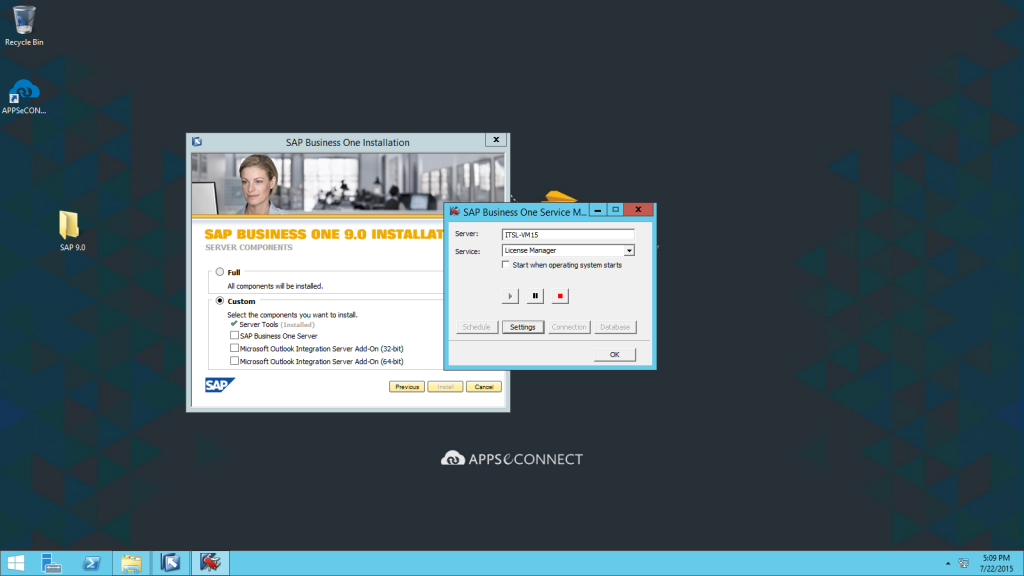Select the Full installation option
The width and height of the screenshot is (1024, 576).
(x=219, y=272)
